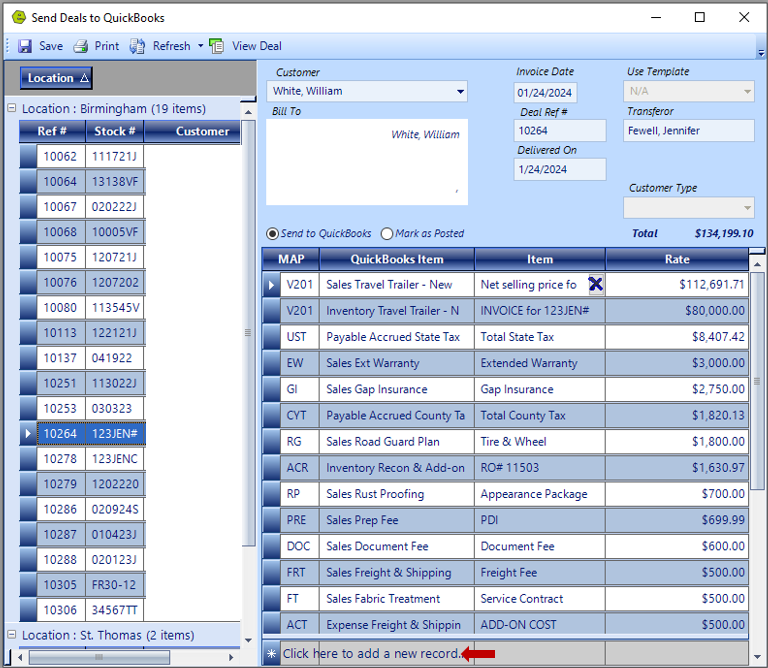Click Save label in toolbar
Viewport: 768px width, 668px height.
tap(51, 46)
